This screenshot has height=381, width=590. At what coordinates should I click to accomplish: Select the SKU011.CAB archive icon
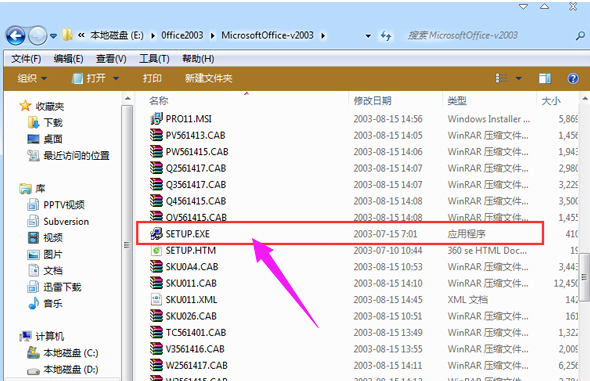coord(156,283)
